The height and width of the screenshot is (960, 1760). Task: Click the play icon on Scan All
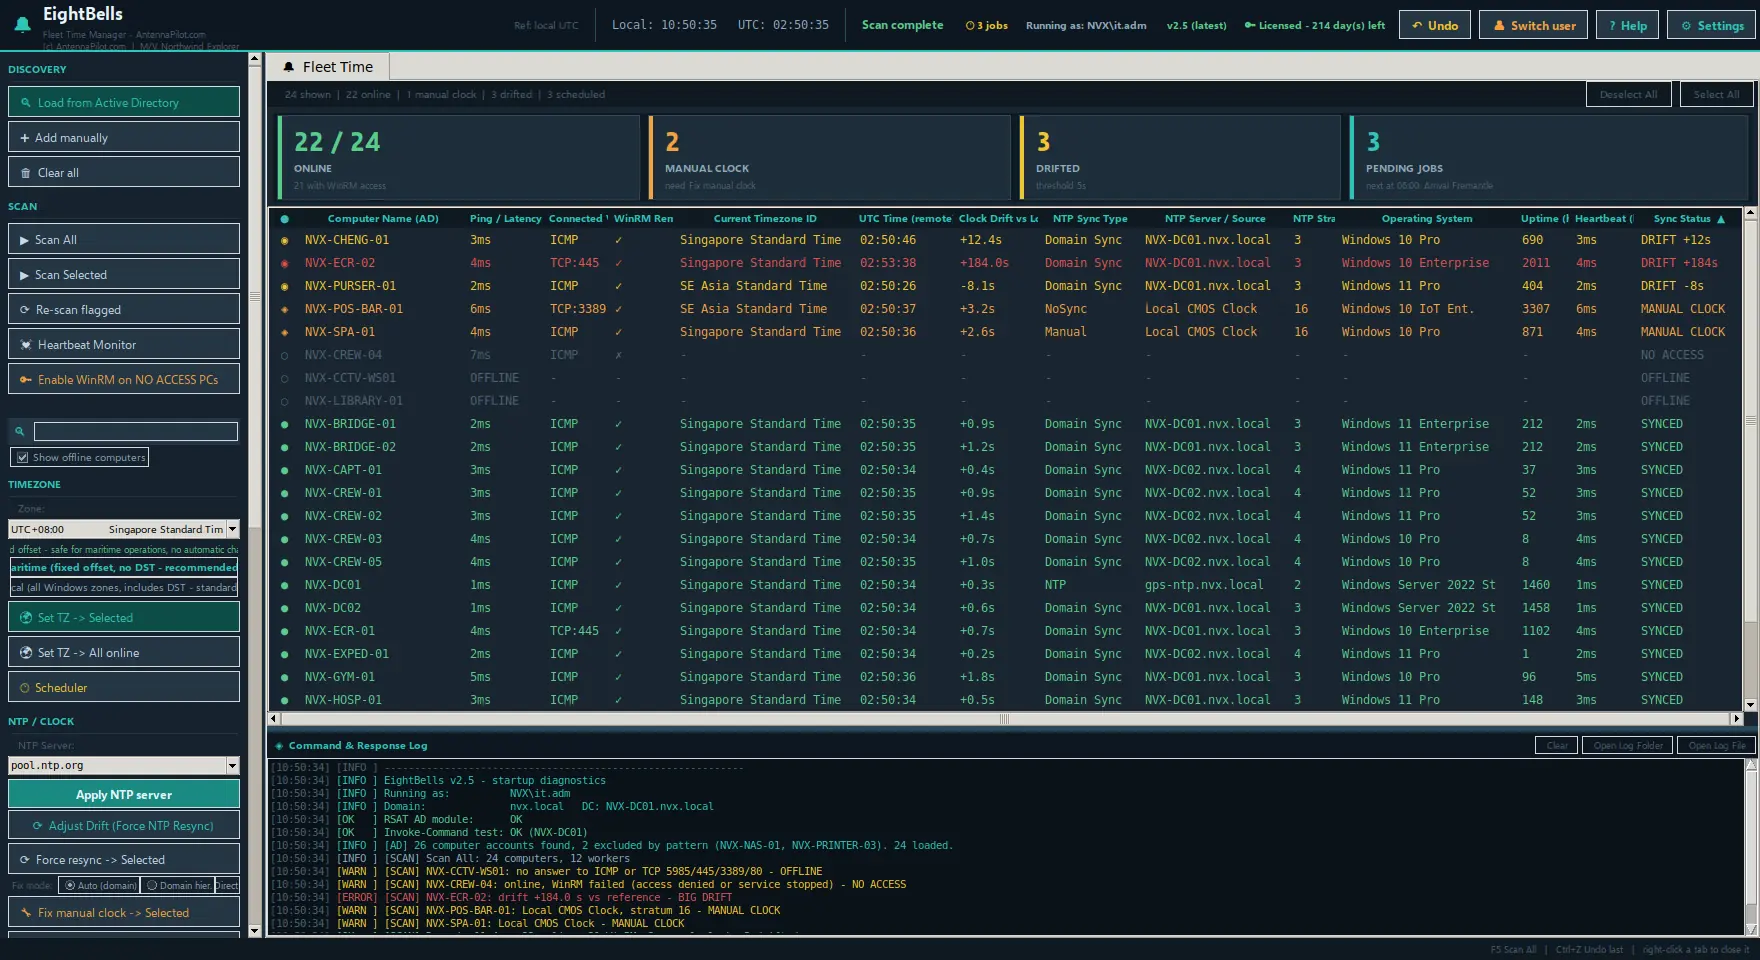[25, 240]
